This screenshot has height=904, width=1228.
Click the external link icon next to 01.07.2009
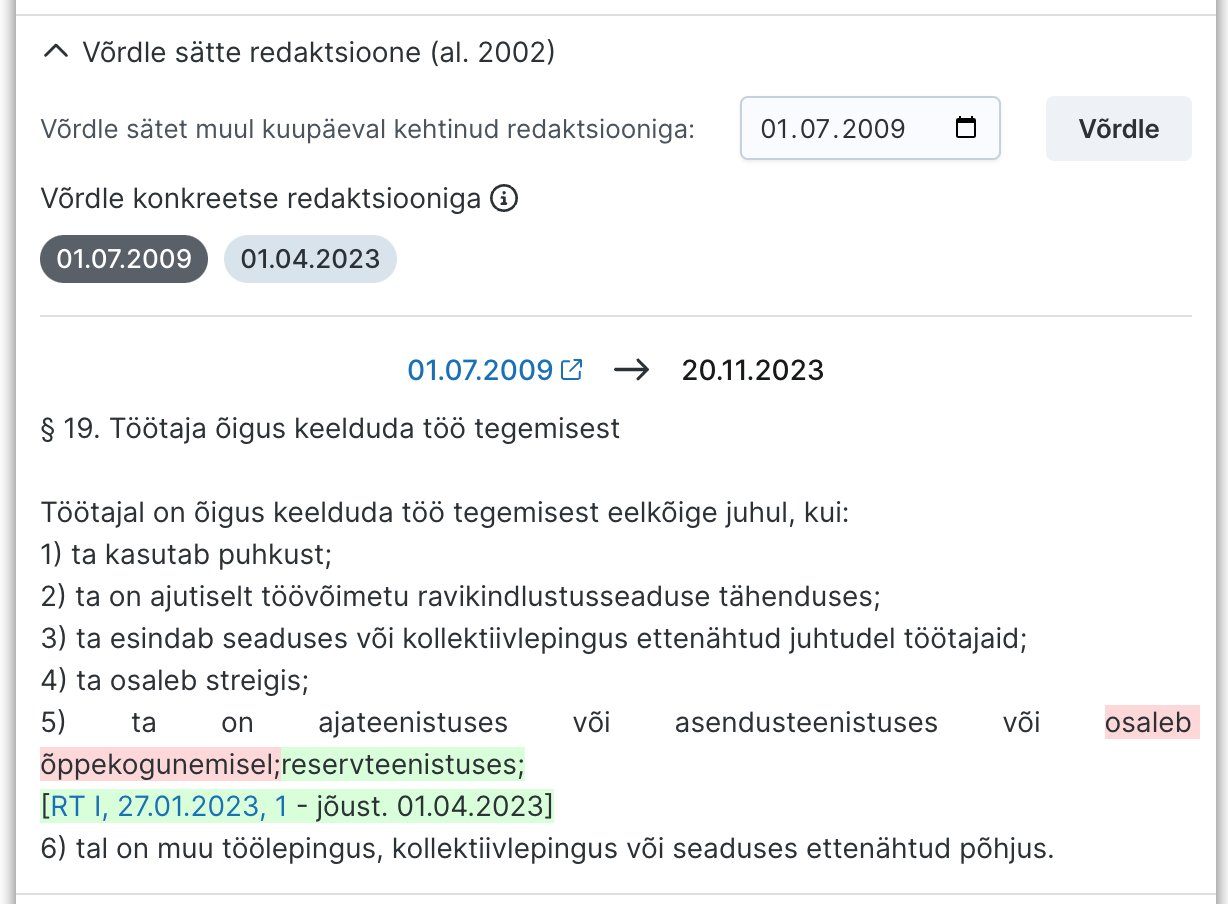point(571,368)
